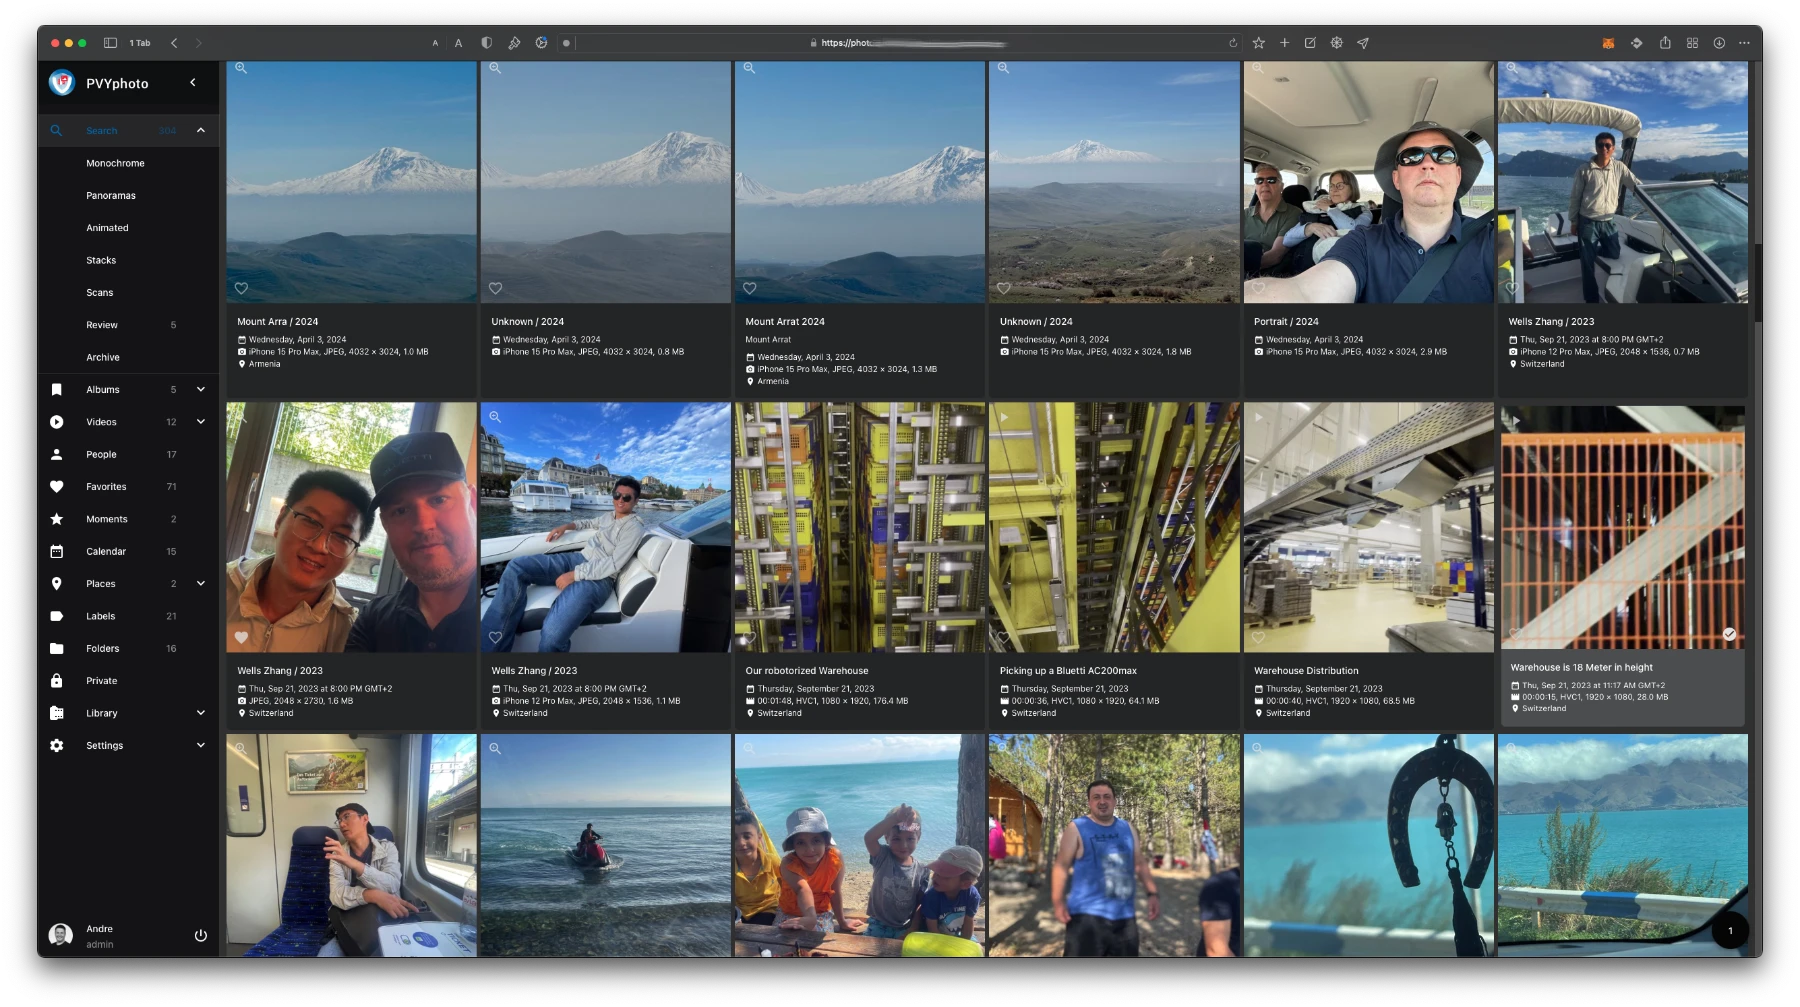Collapse the Search section chevron
The width and height of the screenshot is (1800, 1007).
pos(201,130)
